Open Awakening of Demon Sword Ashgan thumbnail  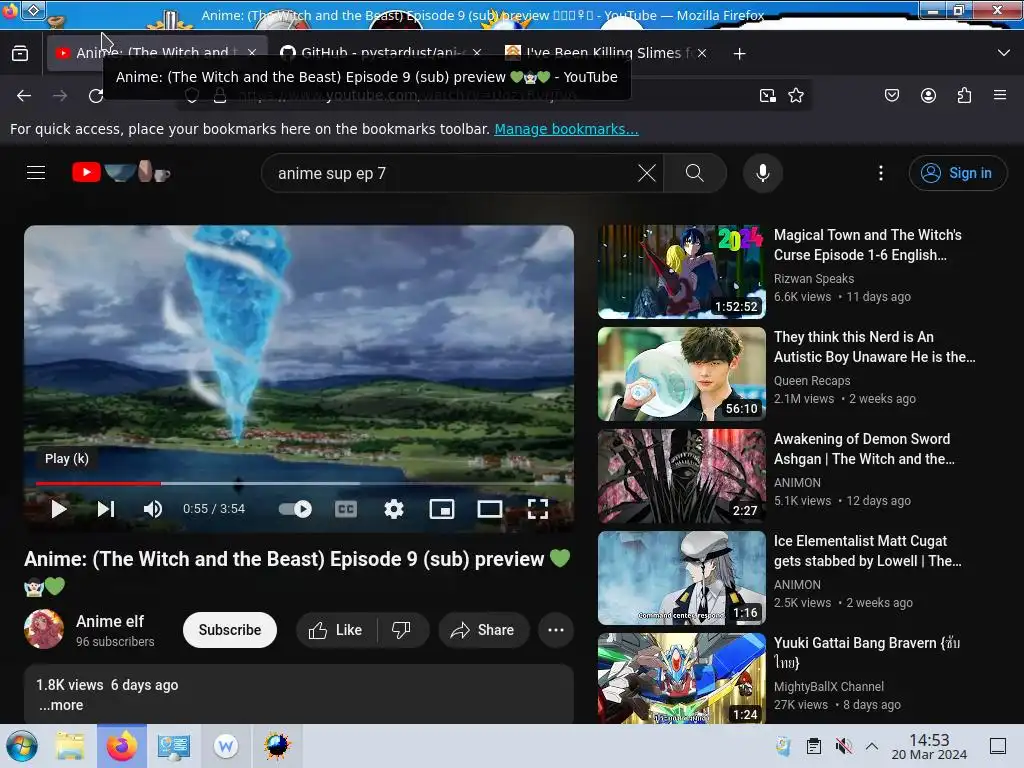(681, 476)
